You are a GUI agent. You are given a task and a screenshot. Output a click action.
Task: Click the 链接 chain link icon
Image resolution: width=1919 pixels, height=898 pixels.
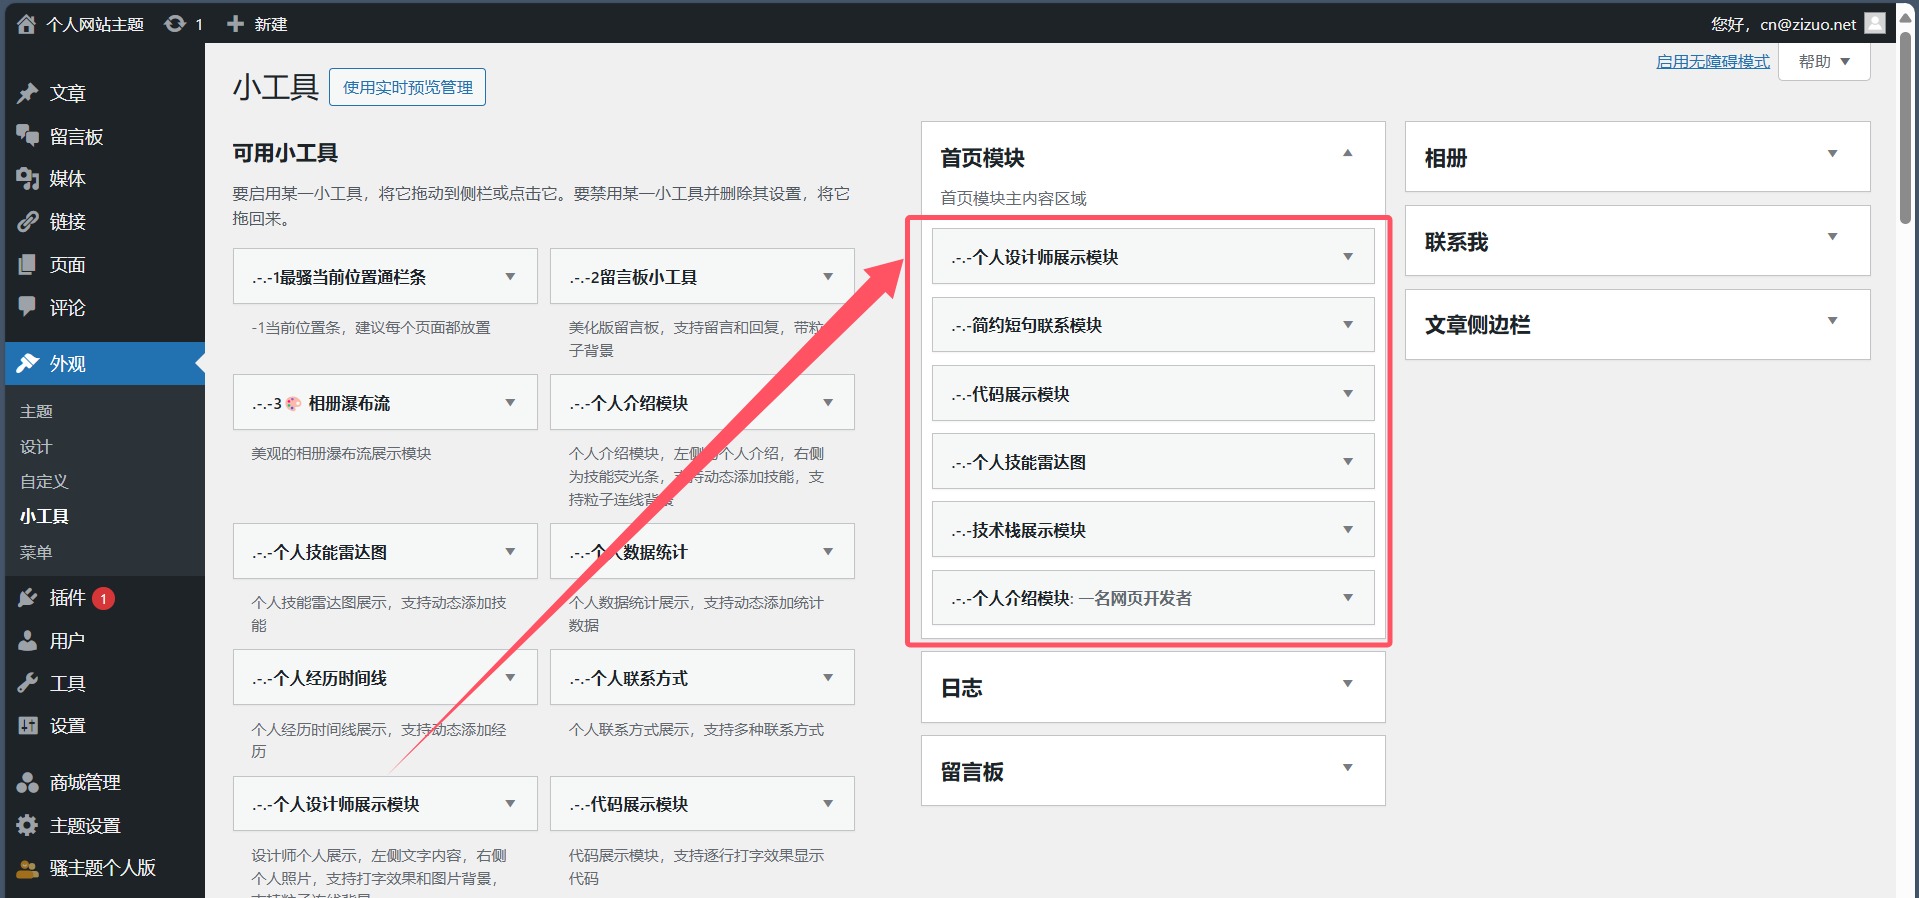click(28, 222)
